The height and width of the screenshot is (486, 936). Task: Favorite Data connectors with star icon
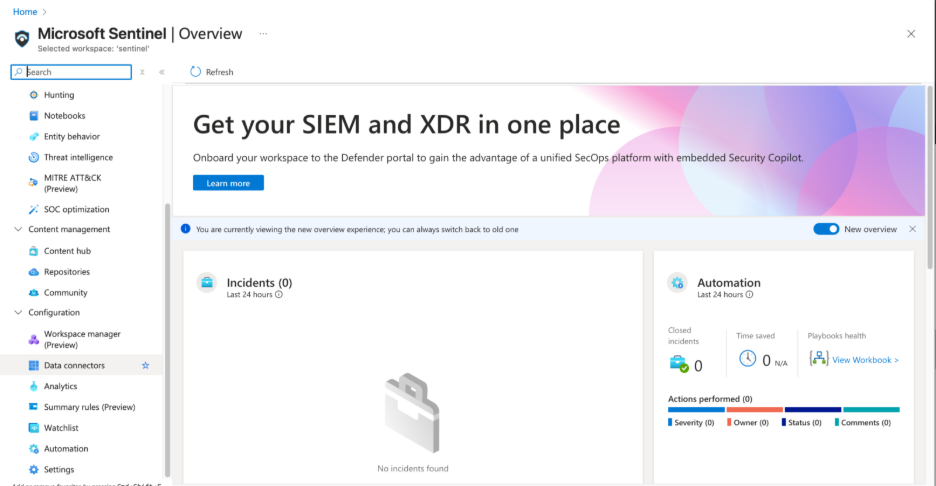pyautogui.click(x=145, y=366)
